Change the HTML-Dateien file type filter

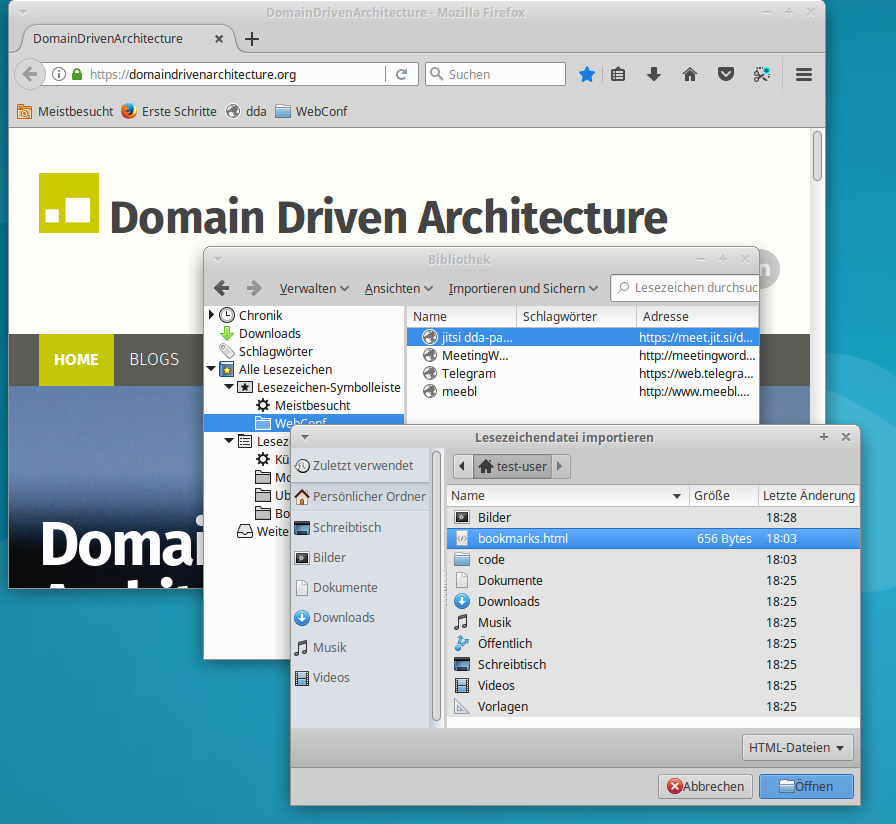tap(797, 747)
